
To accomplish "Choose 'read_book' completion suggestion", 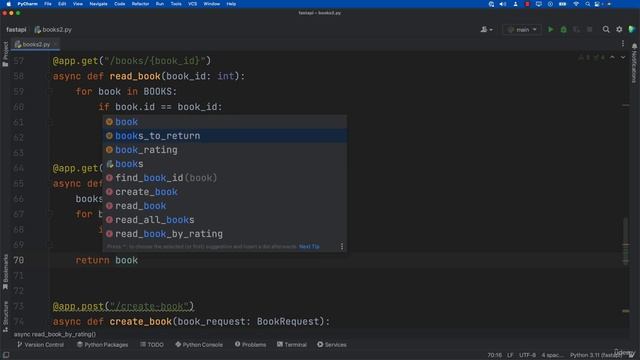I will [x=225, y=206].
